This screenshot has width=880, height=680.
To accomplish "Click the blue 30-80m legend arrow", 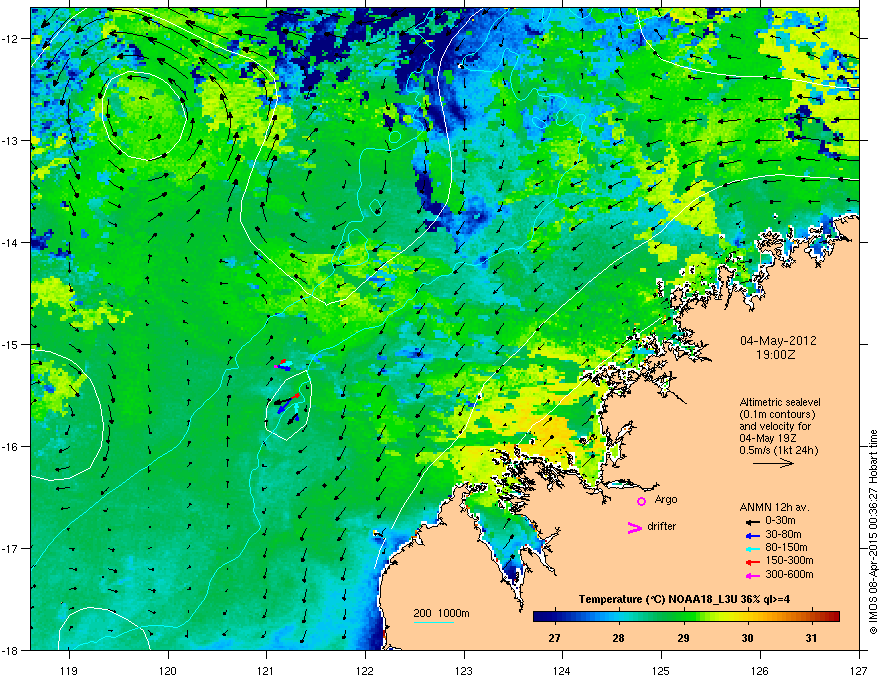I will click(x=751, y=535).
